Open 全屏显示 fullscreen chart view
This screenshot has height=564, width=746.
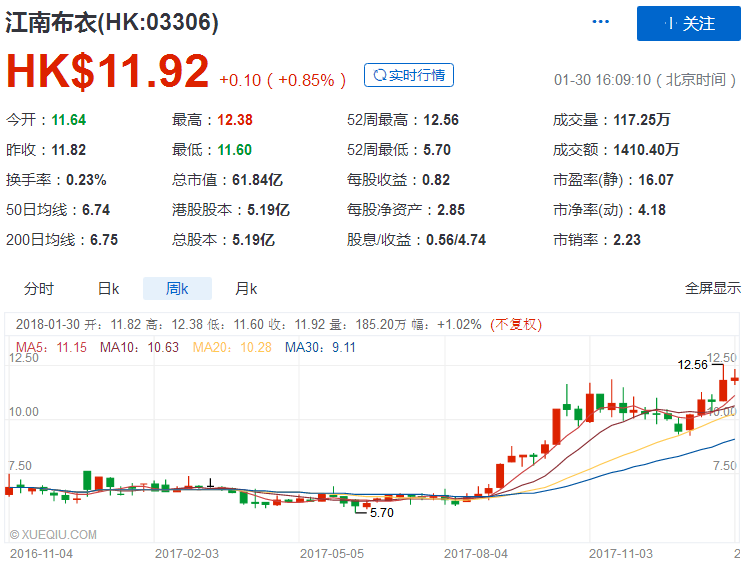pyautogui.click(x=713, y=288)
